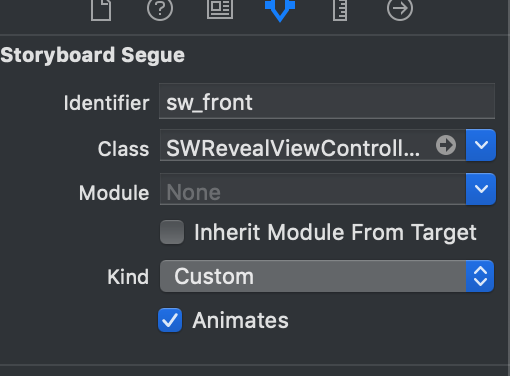This screenshot has width=510, height=376.
Task: Click the Animates label text
Action: point(240,320)
